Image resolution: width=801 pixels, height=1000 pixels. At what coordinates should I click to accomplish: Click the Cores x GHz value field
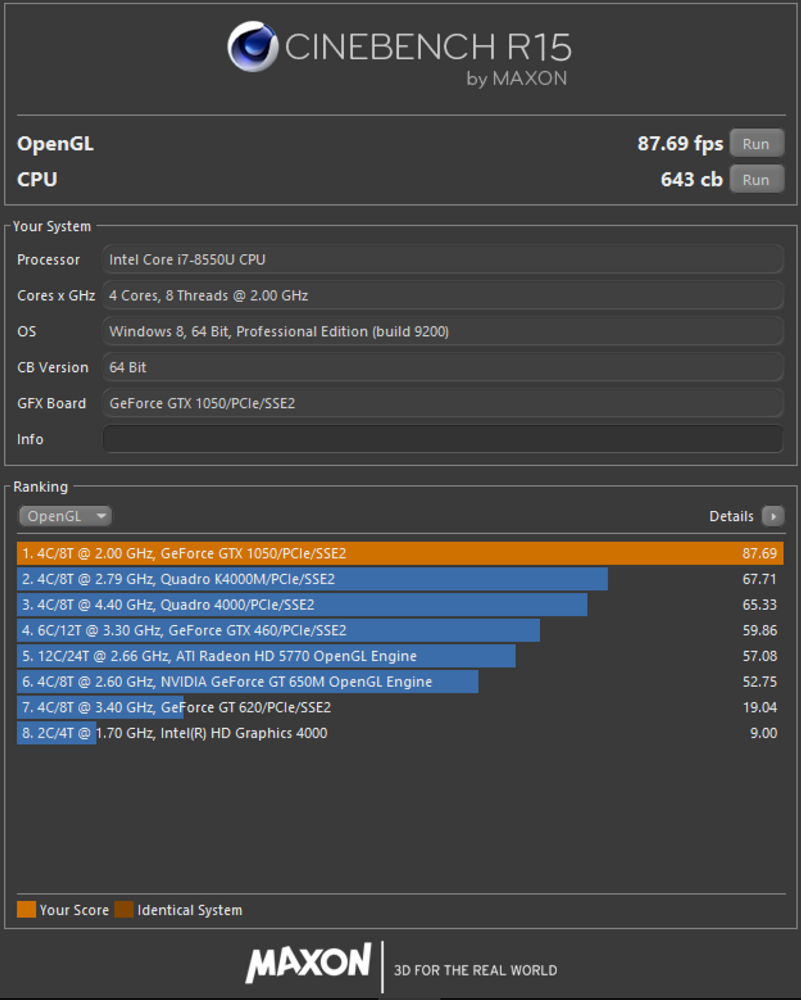click(443, 295)
